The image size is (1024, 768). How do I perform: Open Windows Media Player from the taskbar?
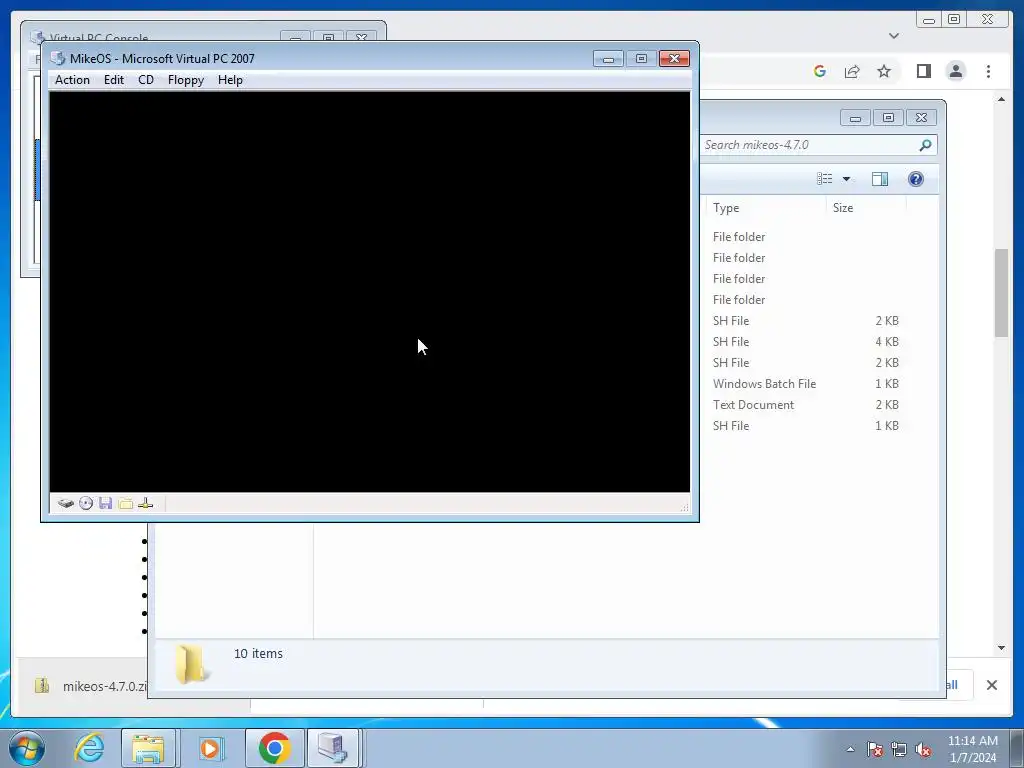point(210,748)
